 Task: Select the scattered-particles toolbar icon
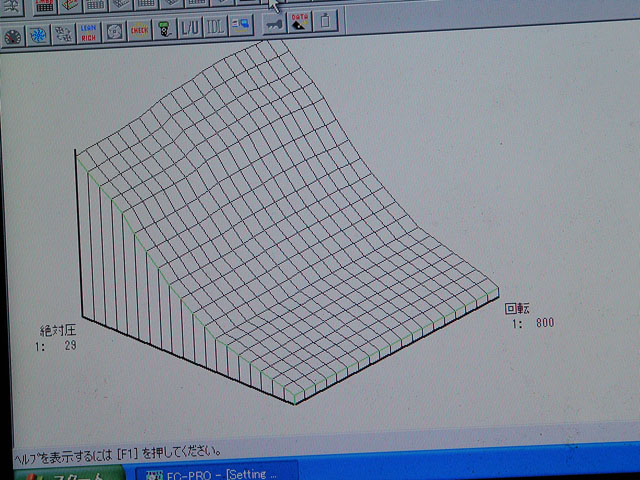pyautogui.click(x=63, y=34)
